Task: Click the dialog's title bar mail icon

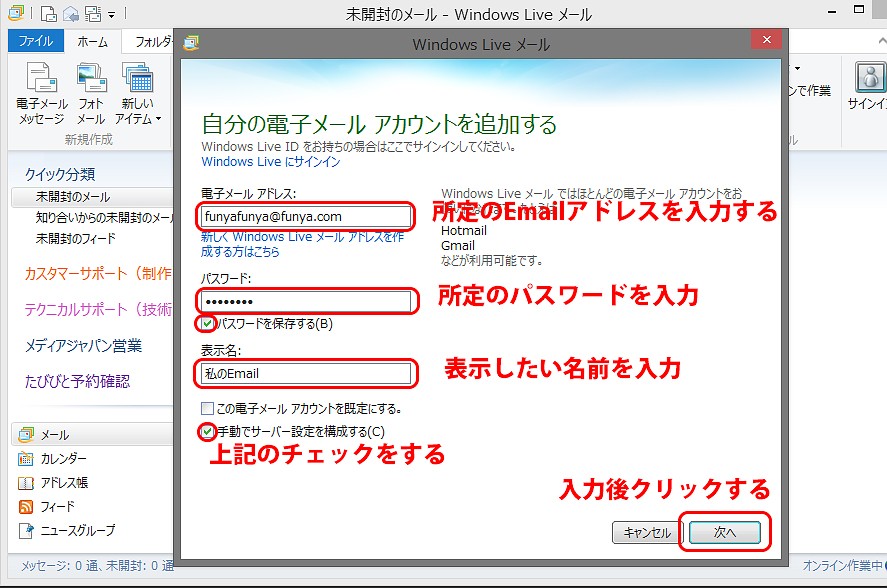Action: (191, 43)
